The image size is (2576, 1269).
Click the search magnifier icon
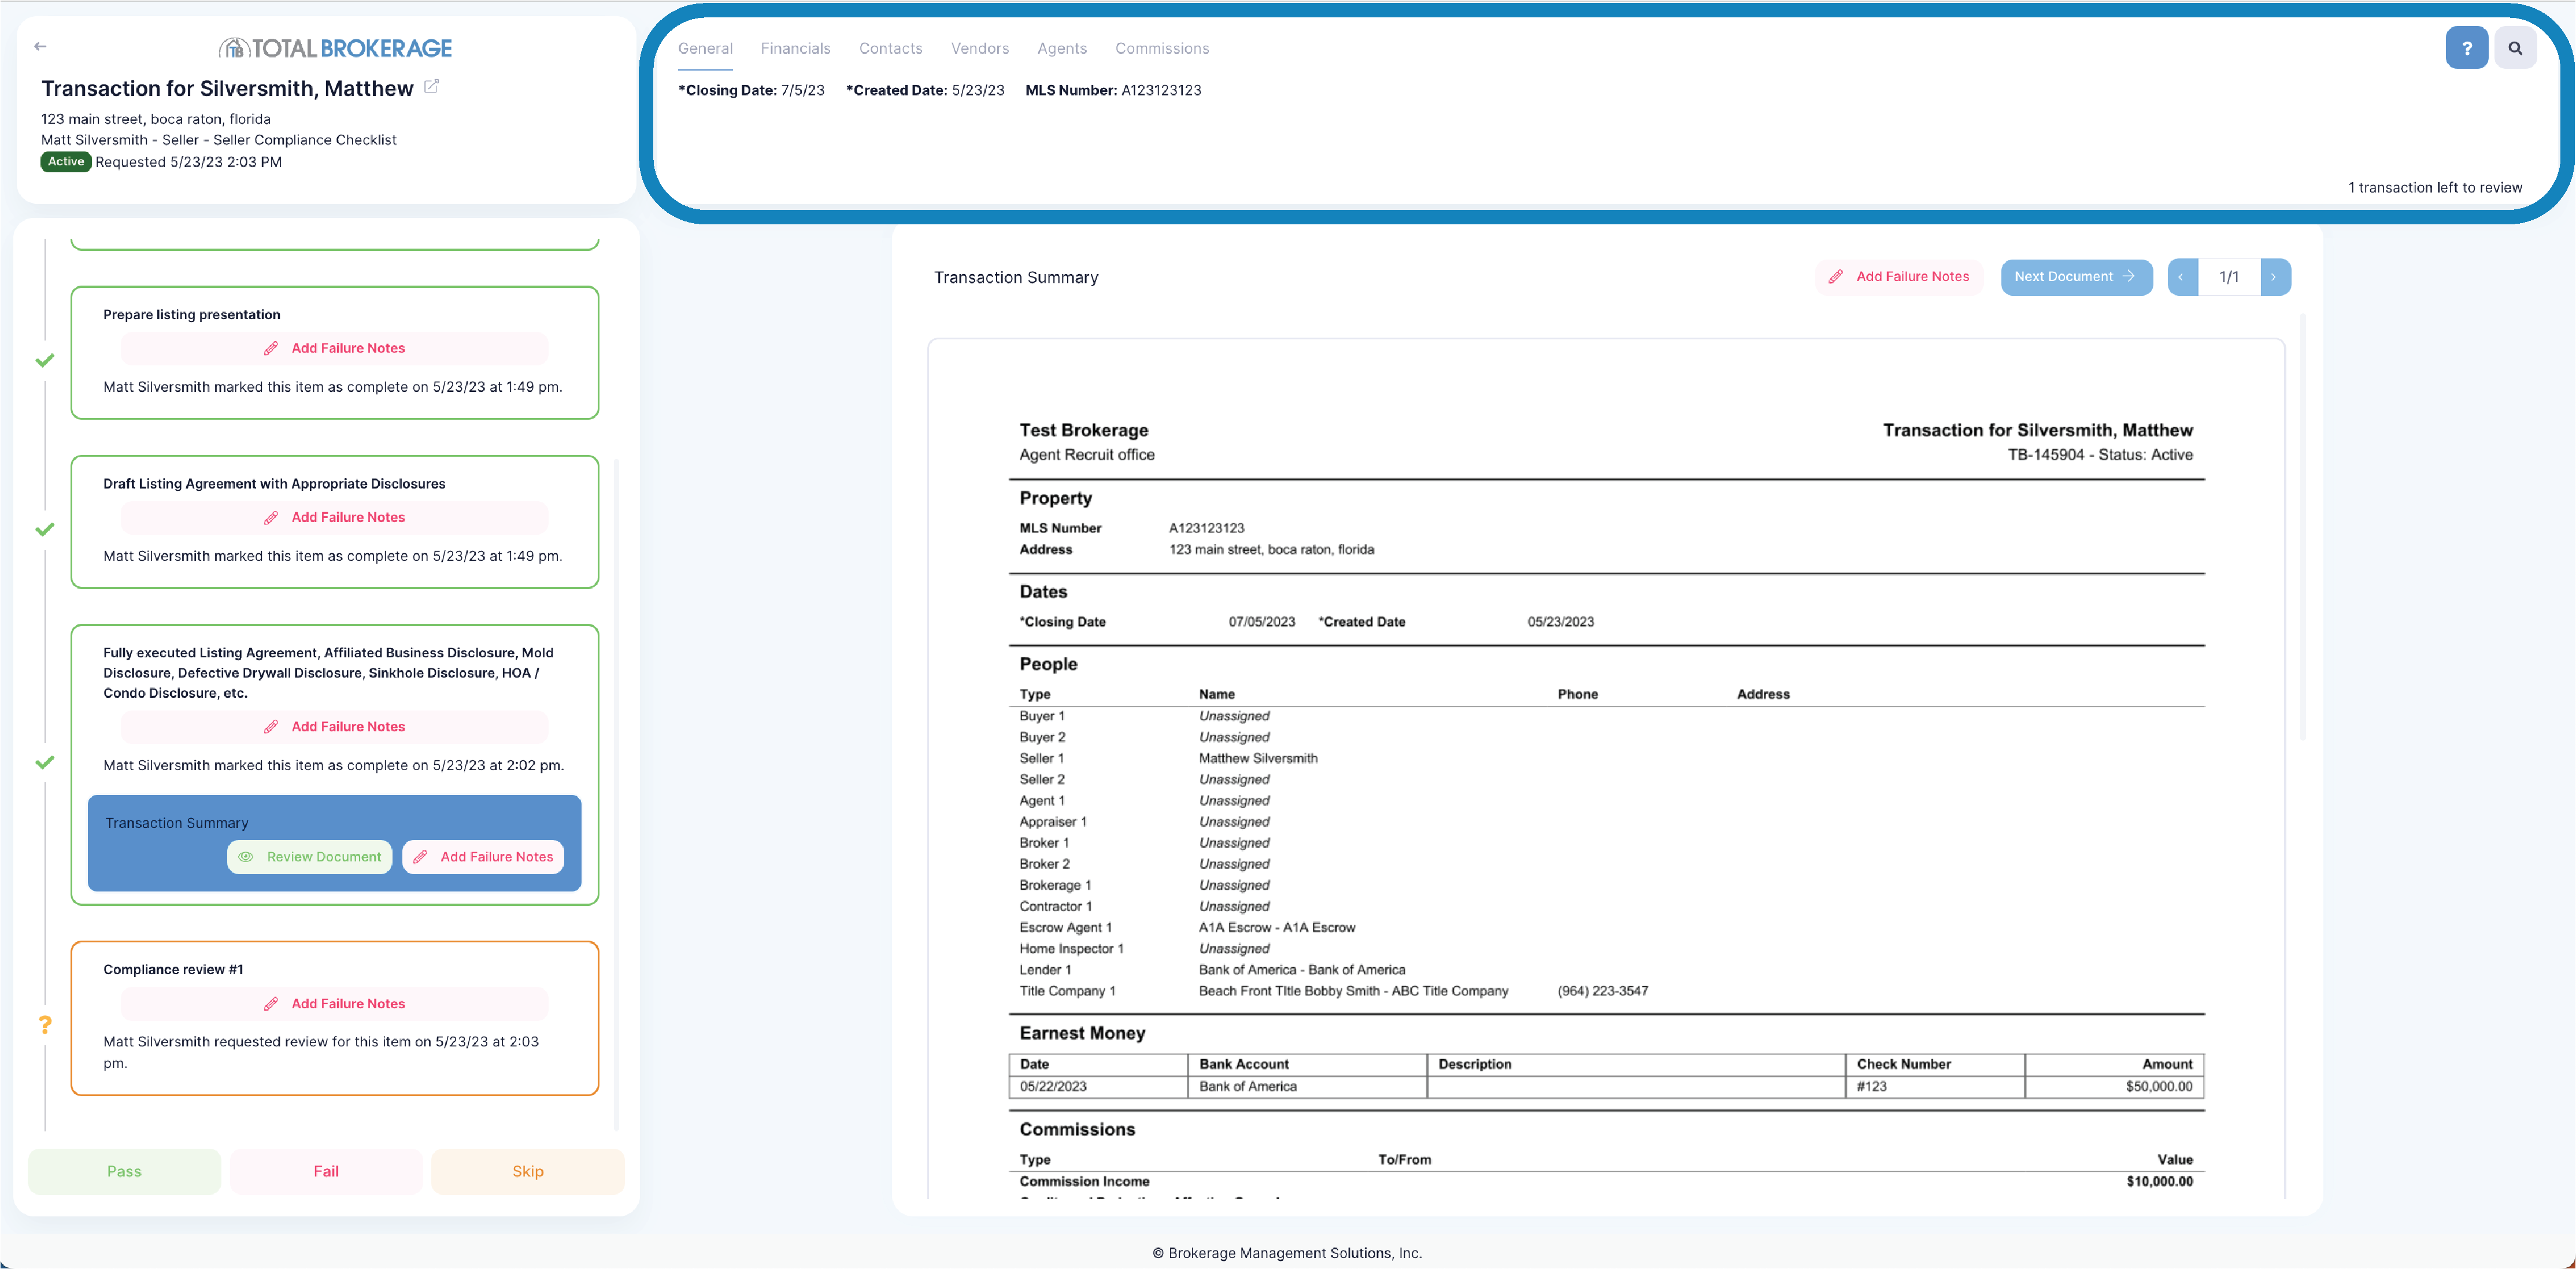coord(2515,48)
